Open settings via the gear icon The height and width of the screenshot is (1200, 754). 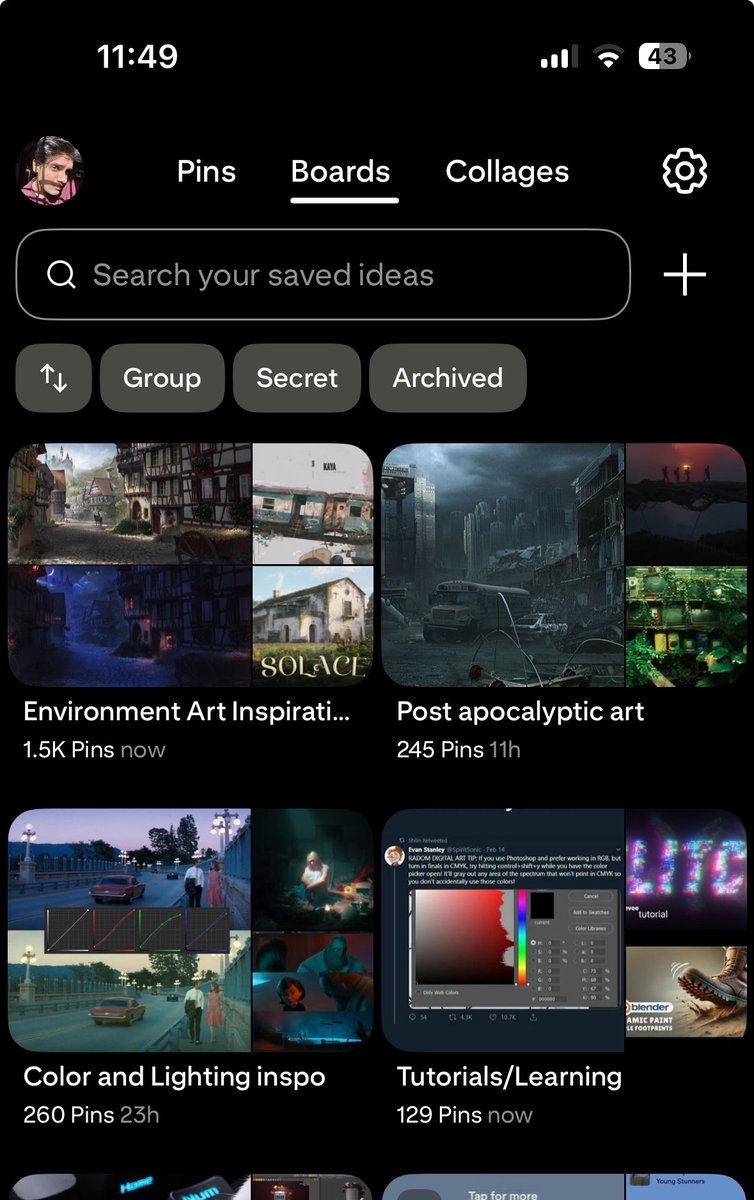click(x=685, y=171)
